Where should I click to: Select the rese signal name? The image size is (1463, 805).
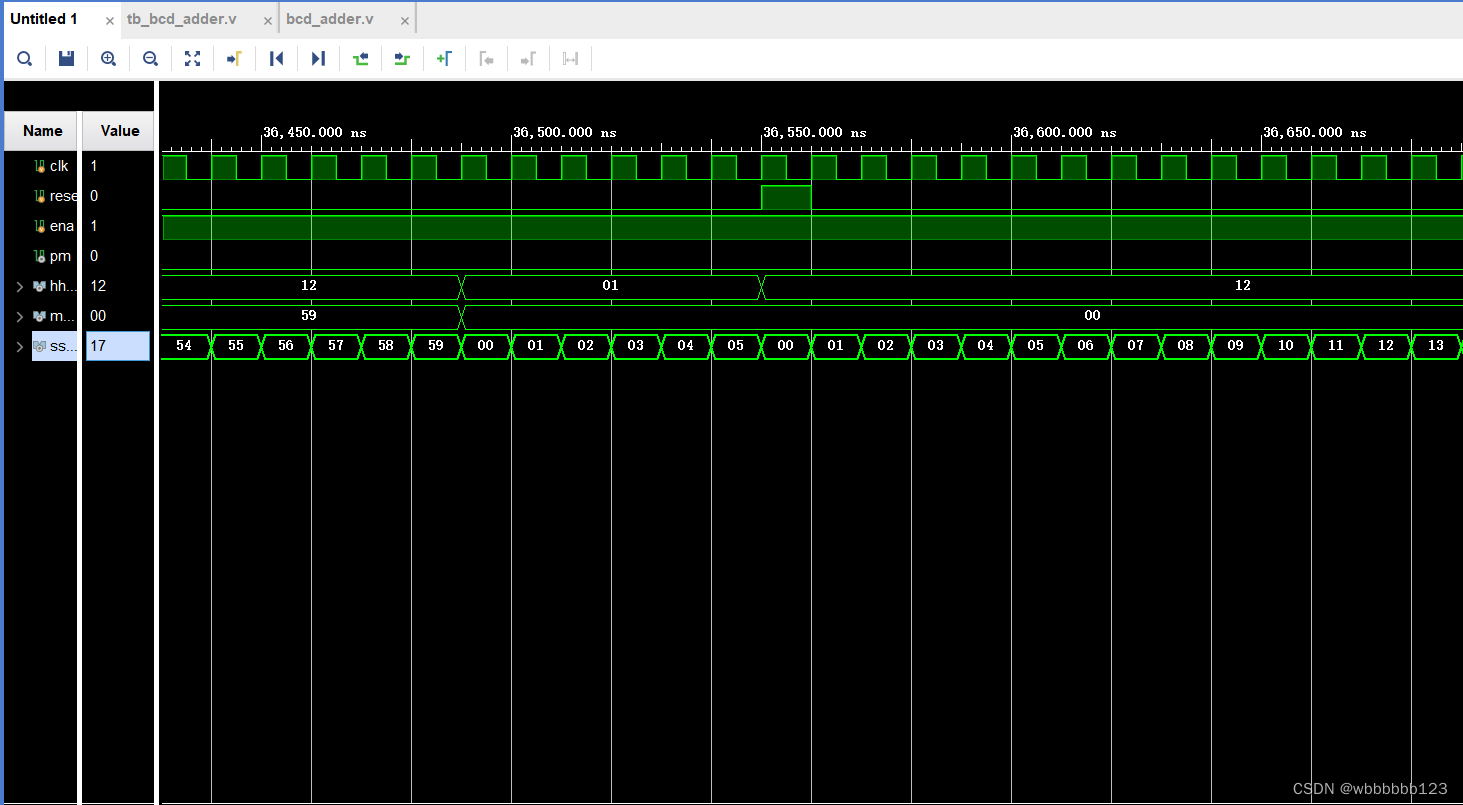tap(63, 196)
